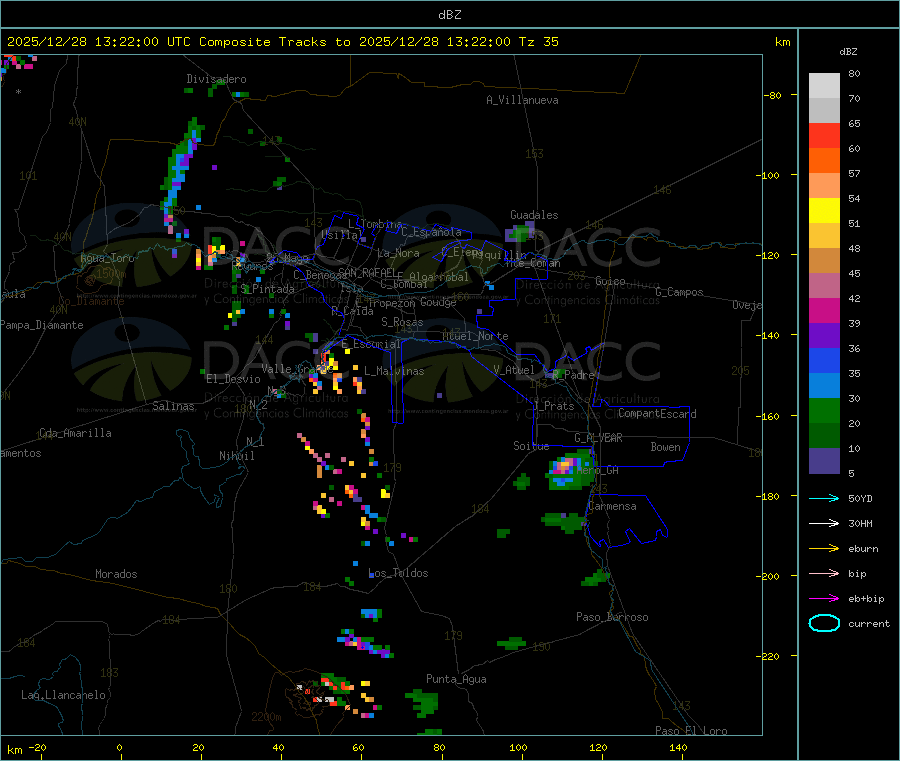
Task: Click the green echo west of Punta_Agua
Action: point(424,703)
